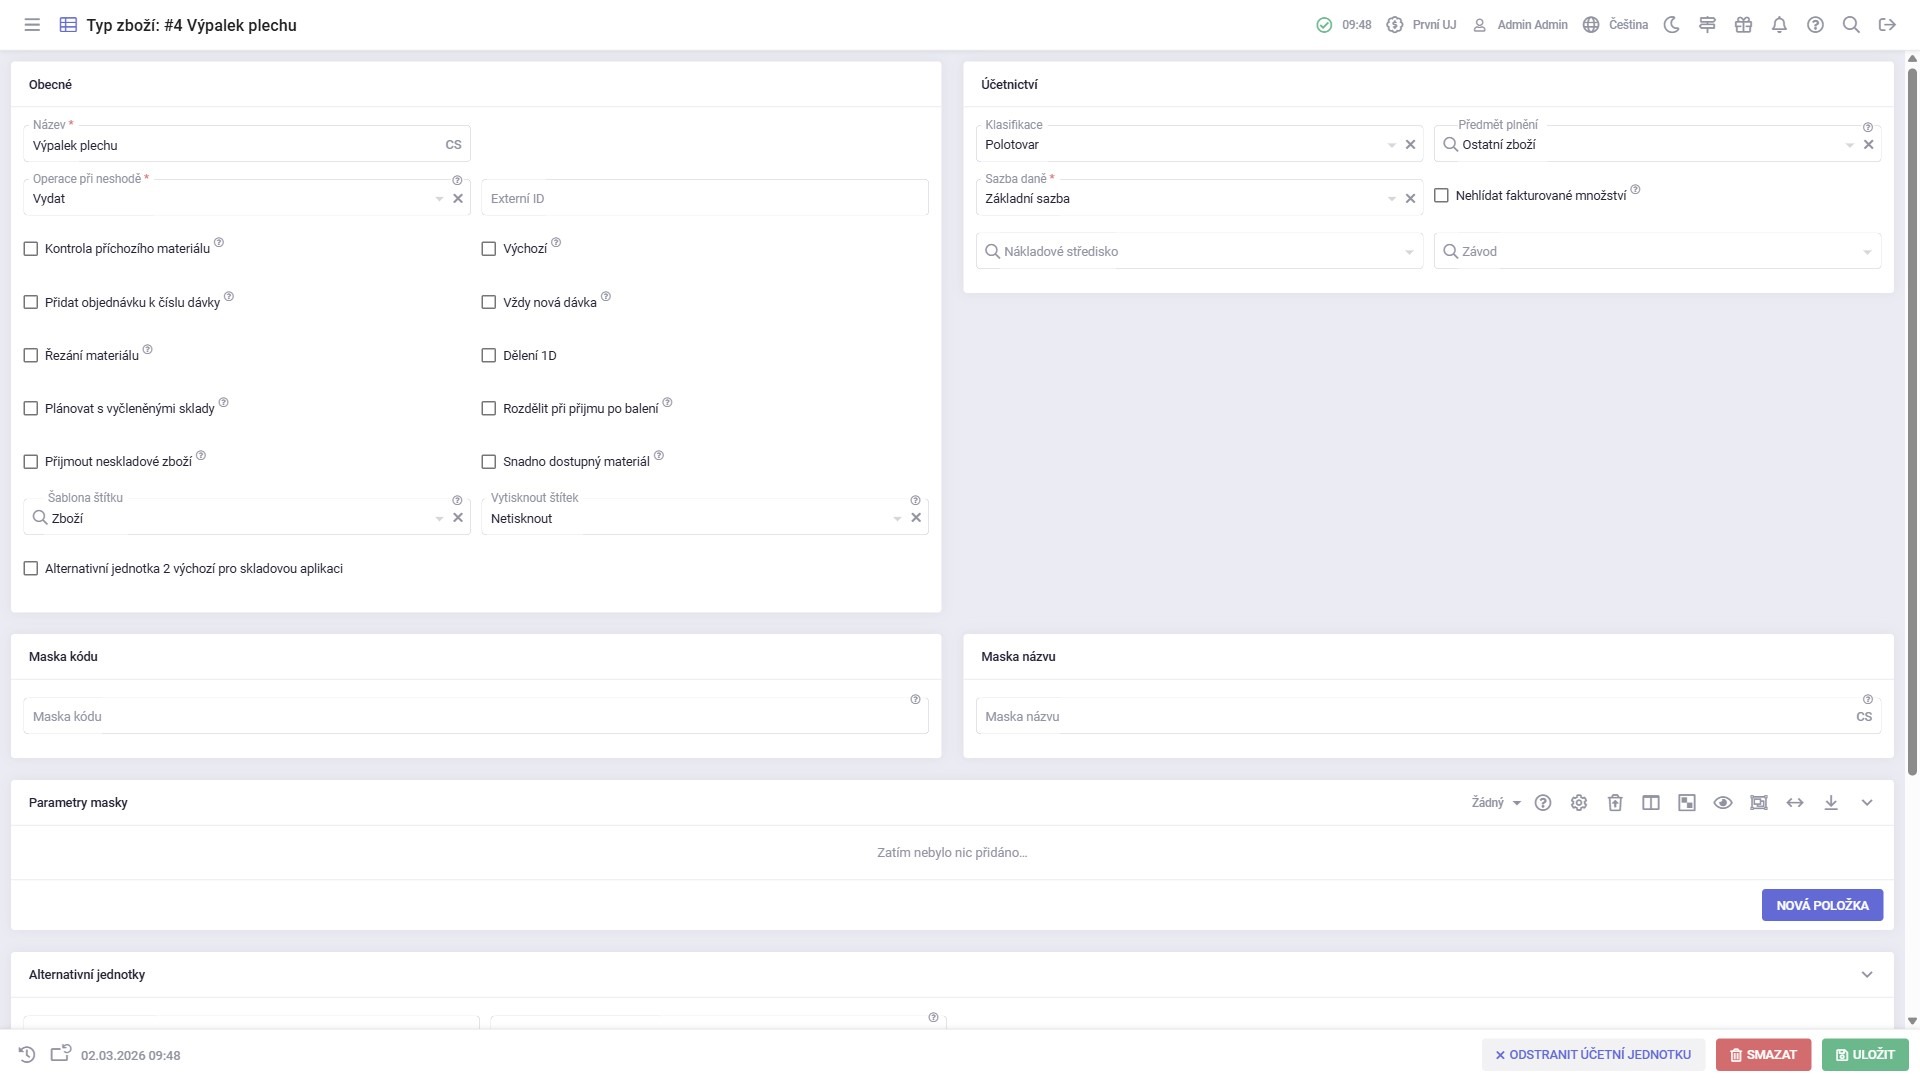Click the gift icon in header
1920x1080 pixels.
click(x=1743, y=25)
